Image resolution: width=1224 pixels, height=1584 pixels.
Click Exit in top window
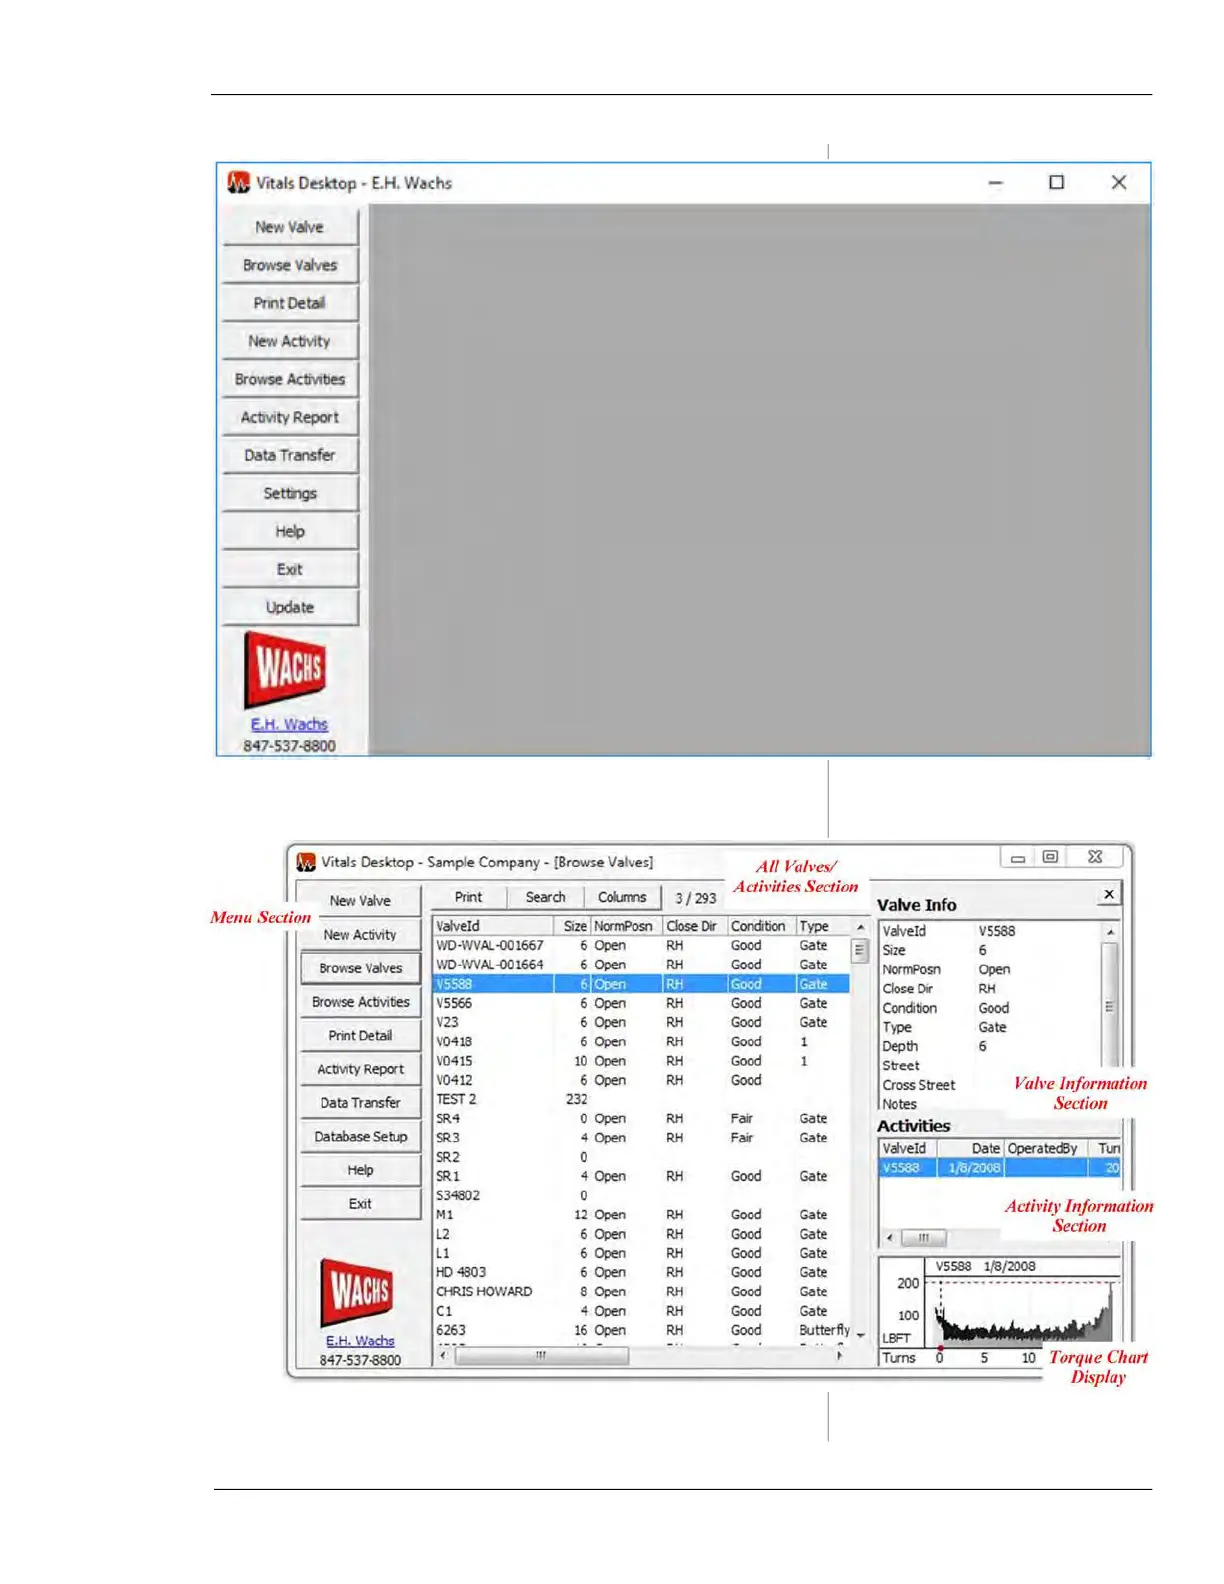(x=289, y=569)
